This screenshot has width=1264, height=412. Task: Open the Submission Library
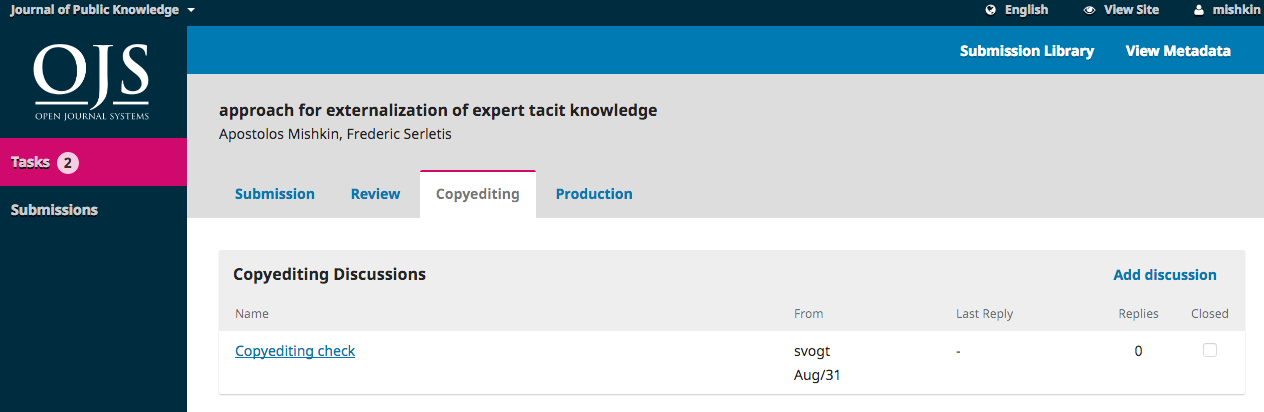pos(1027,51)
